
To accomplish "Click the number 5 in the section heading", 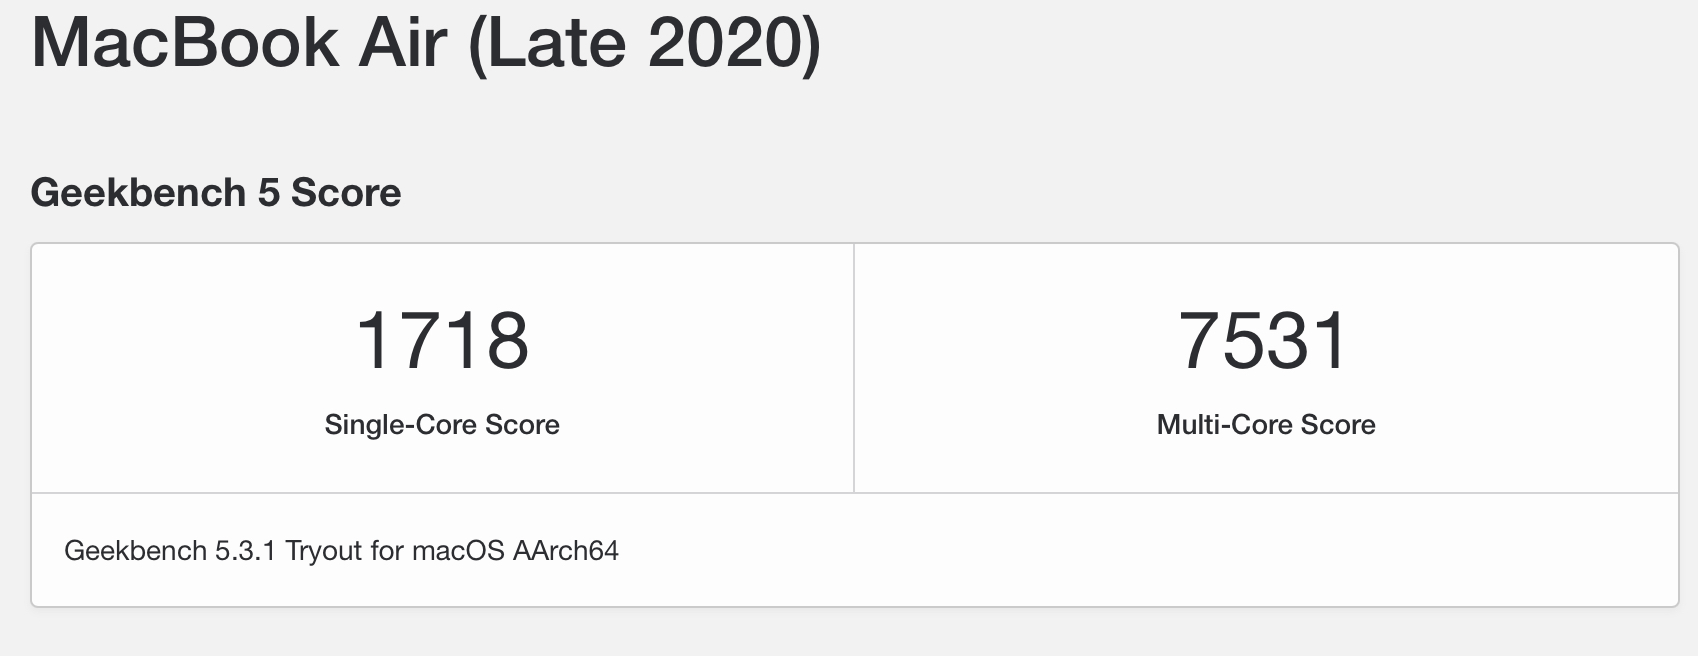I will (x=268, y=193).
